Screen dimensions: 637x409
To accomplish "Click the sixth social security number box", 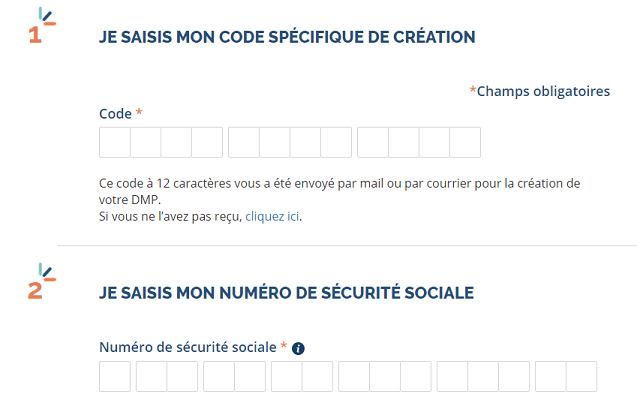I will pyautogui.click(x=286, y=376).
